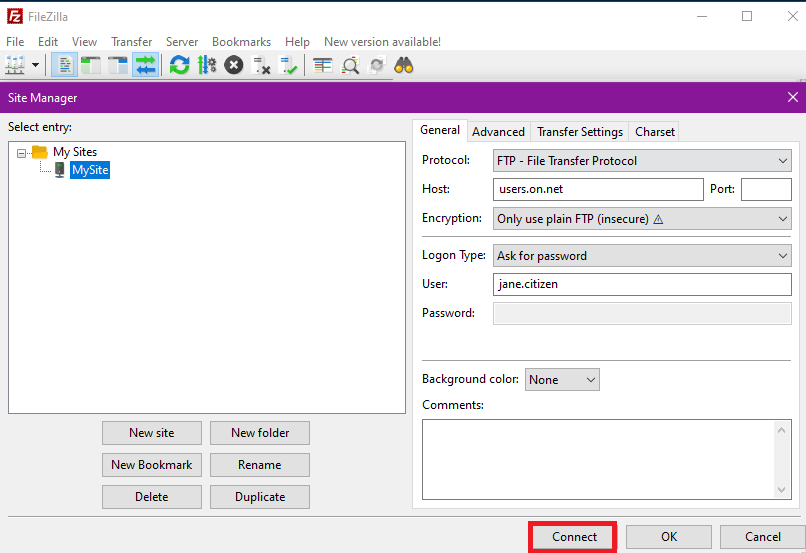
Task: Toggle processing of transfer queue icon
Action: (207, 65)
